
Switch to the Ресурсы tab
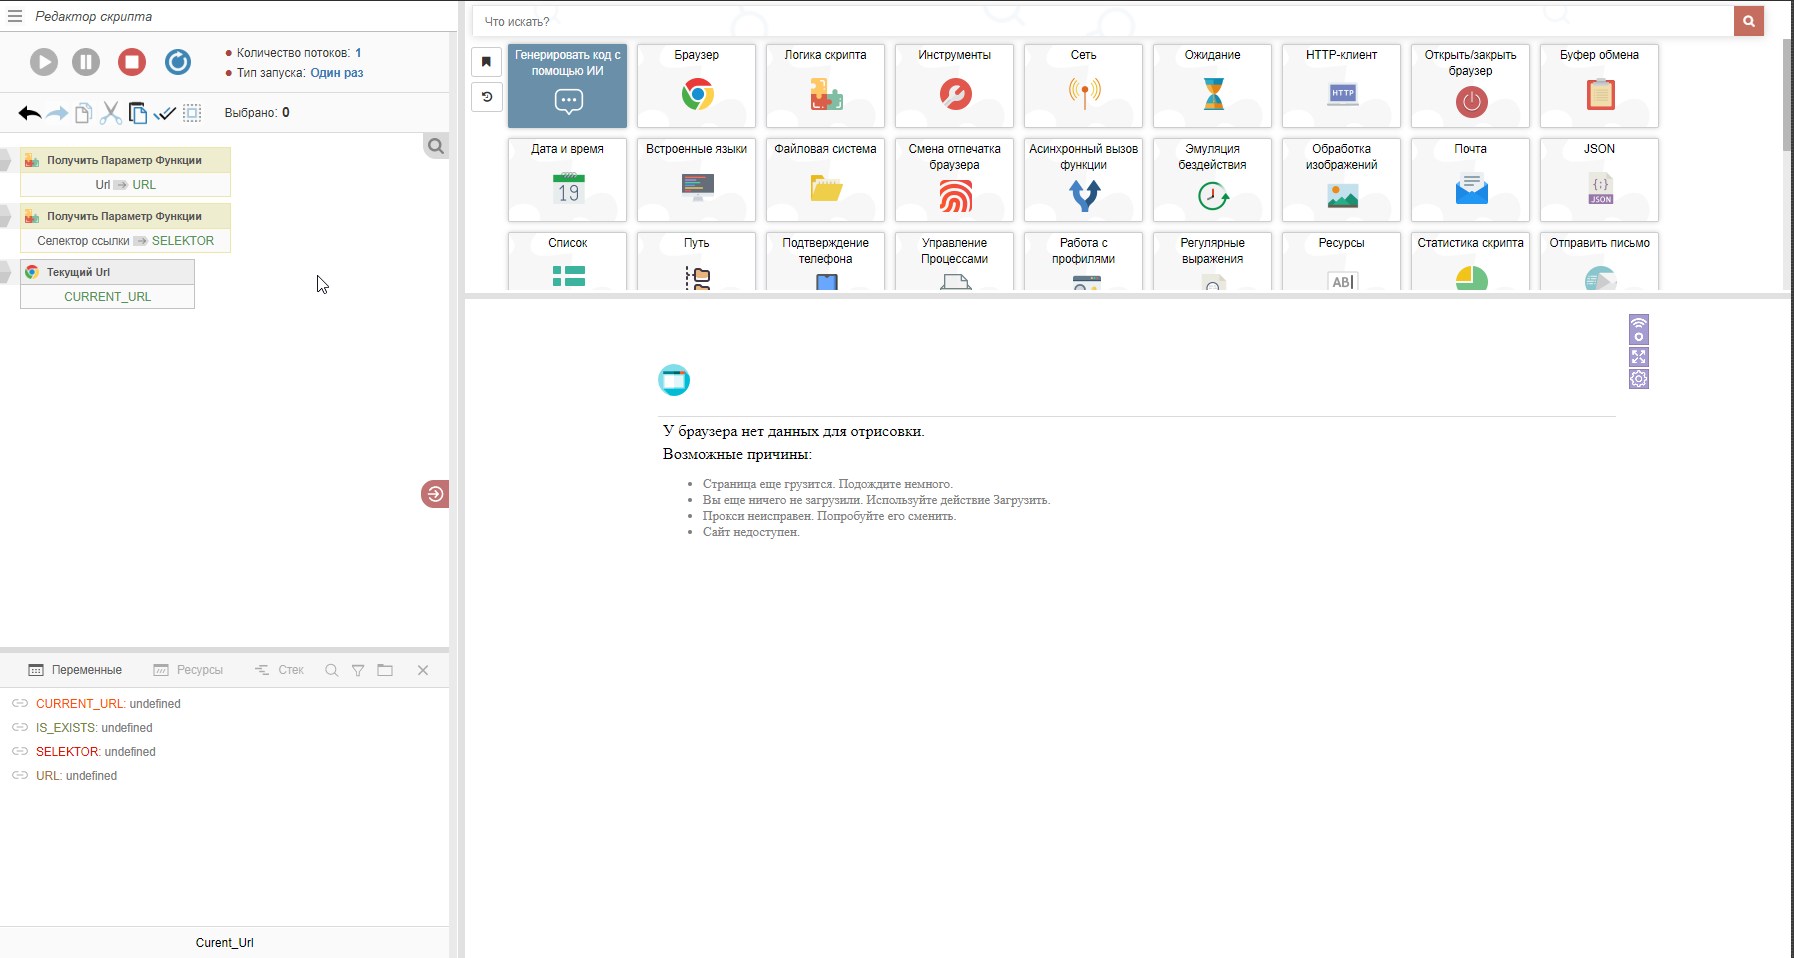(189, 670)
